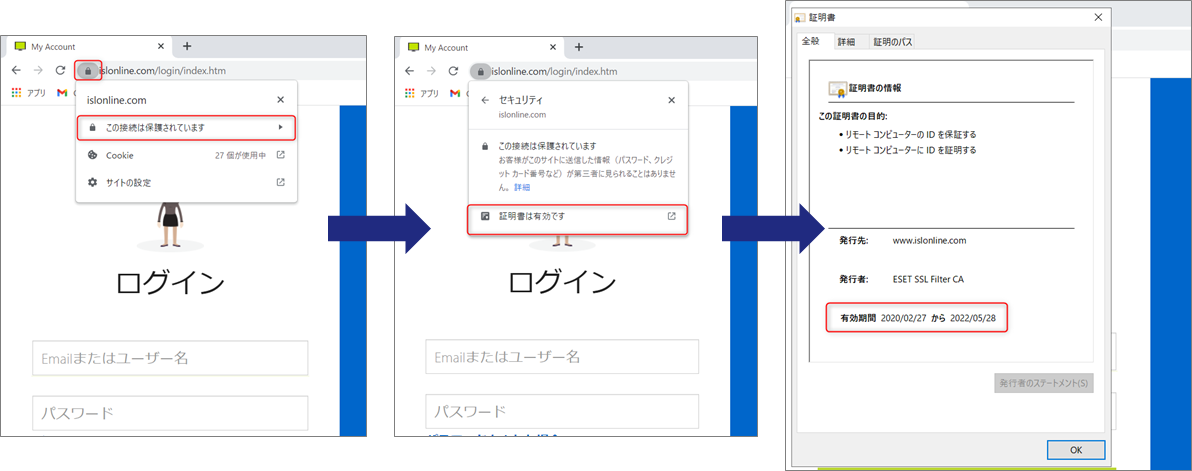Image resolution: width=1192 pixels, height=471 pixels.
Task: Click the ログイン heading in the left browser
Action: tap(170, 283)
